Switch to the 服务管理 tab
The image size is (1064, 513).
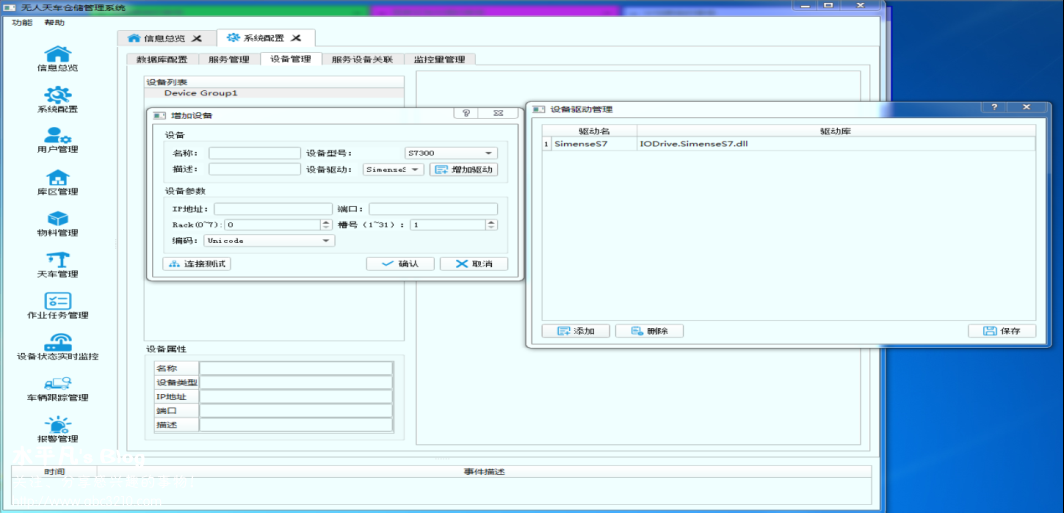pyautogui.click(x=229, y=60)
